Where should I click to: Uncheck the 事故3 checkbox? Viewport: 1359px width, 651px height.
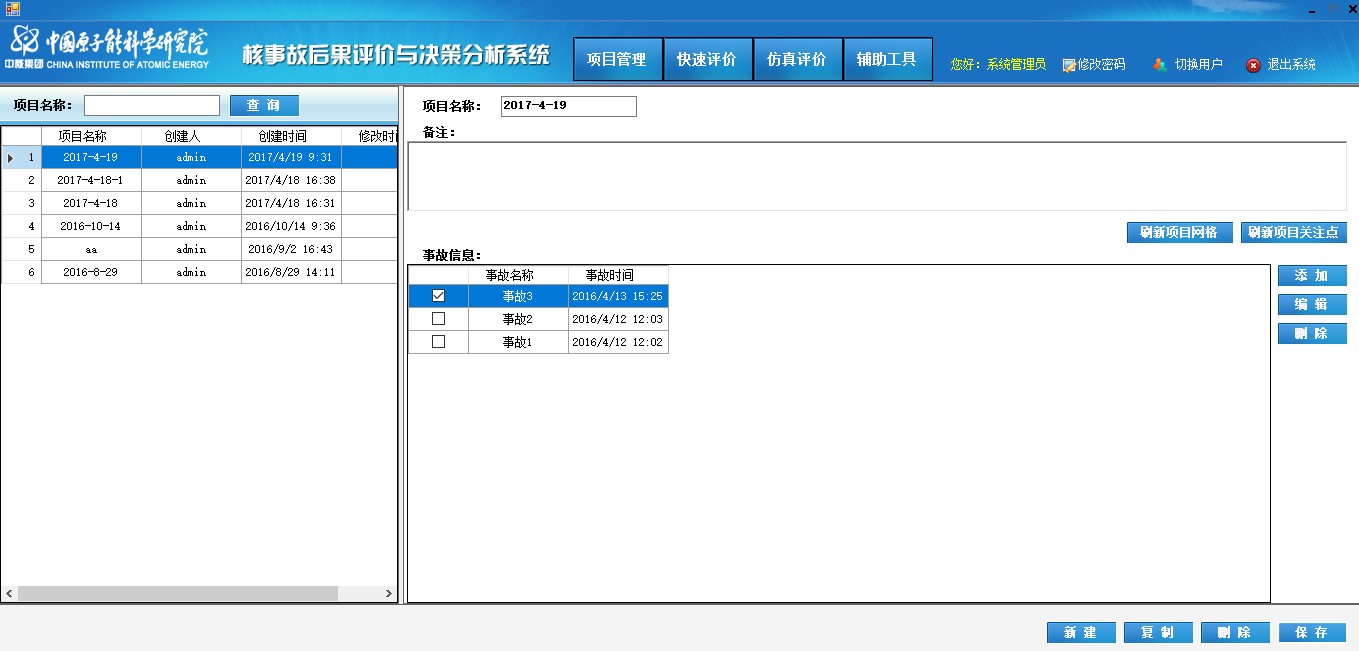click(438, 296)
